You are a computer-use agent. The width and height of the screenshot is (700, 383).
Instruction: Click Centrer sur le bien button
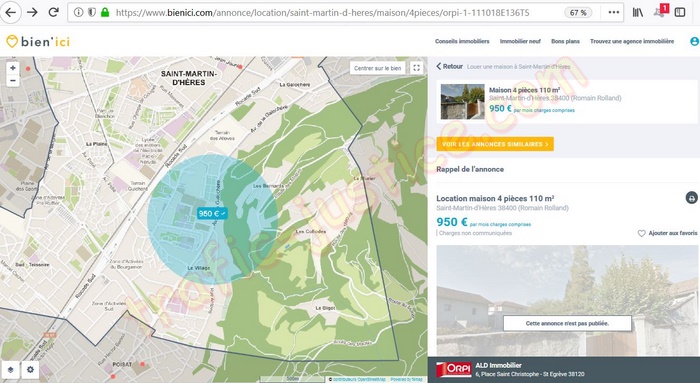pos(377,68)
